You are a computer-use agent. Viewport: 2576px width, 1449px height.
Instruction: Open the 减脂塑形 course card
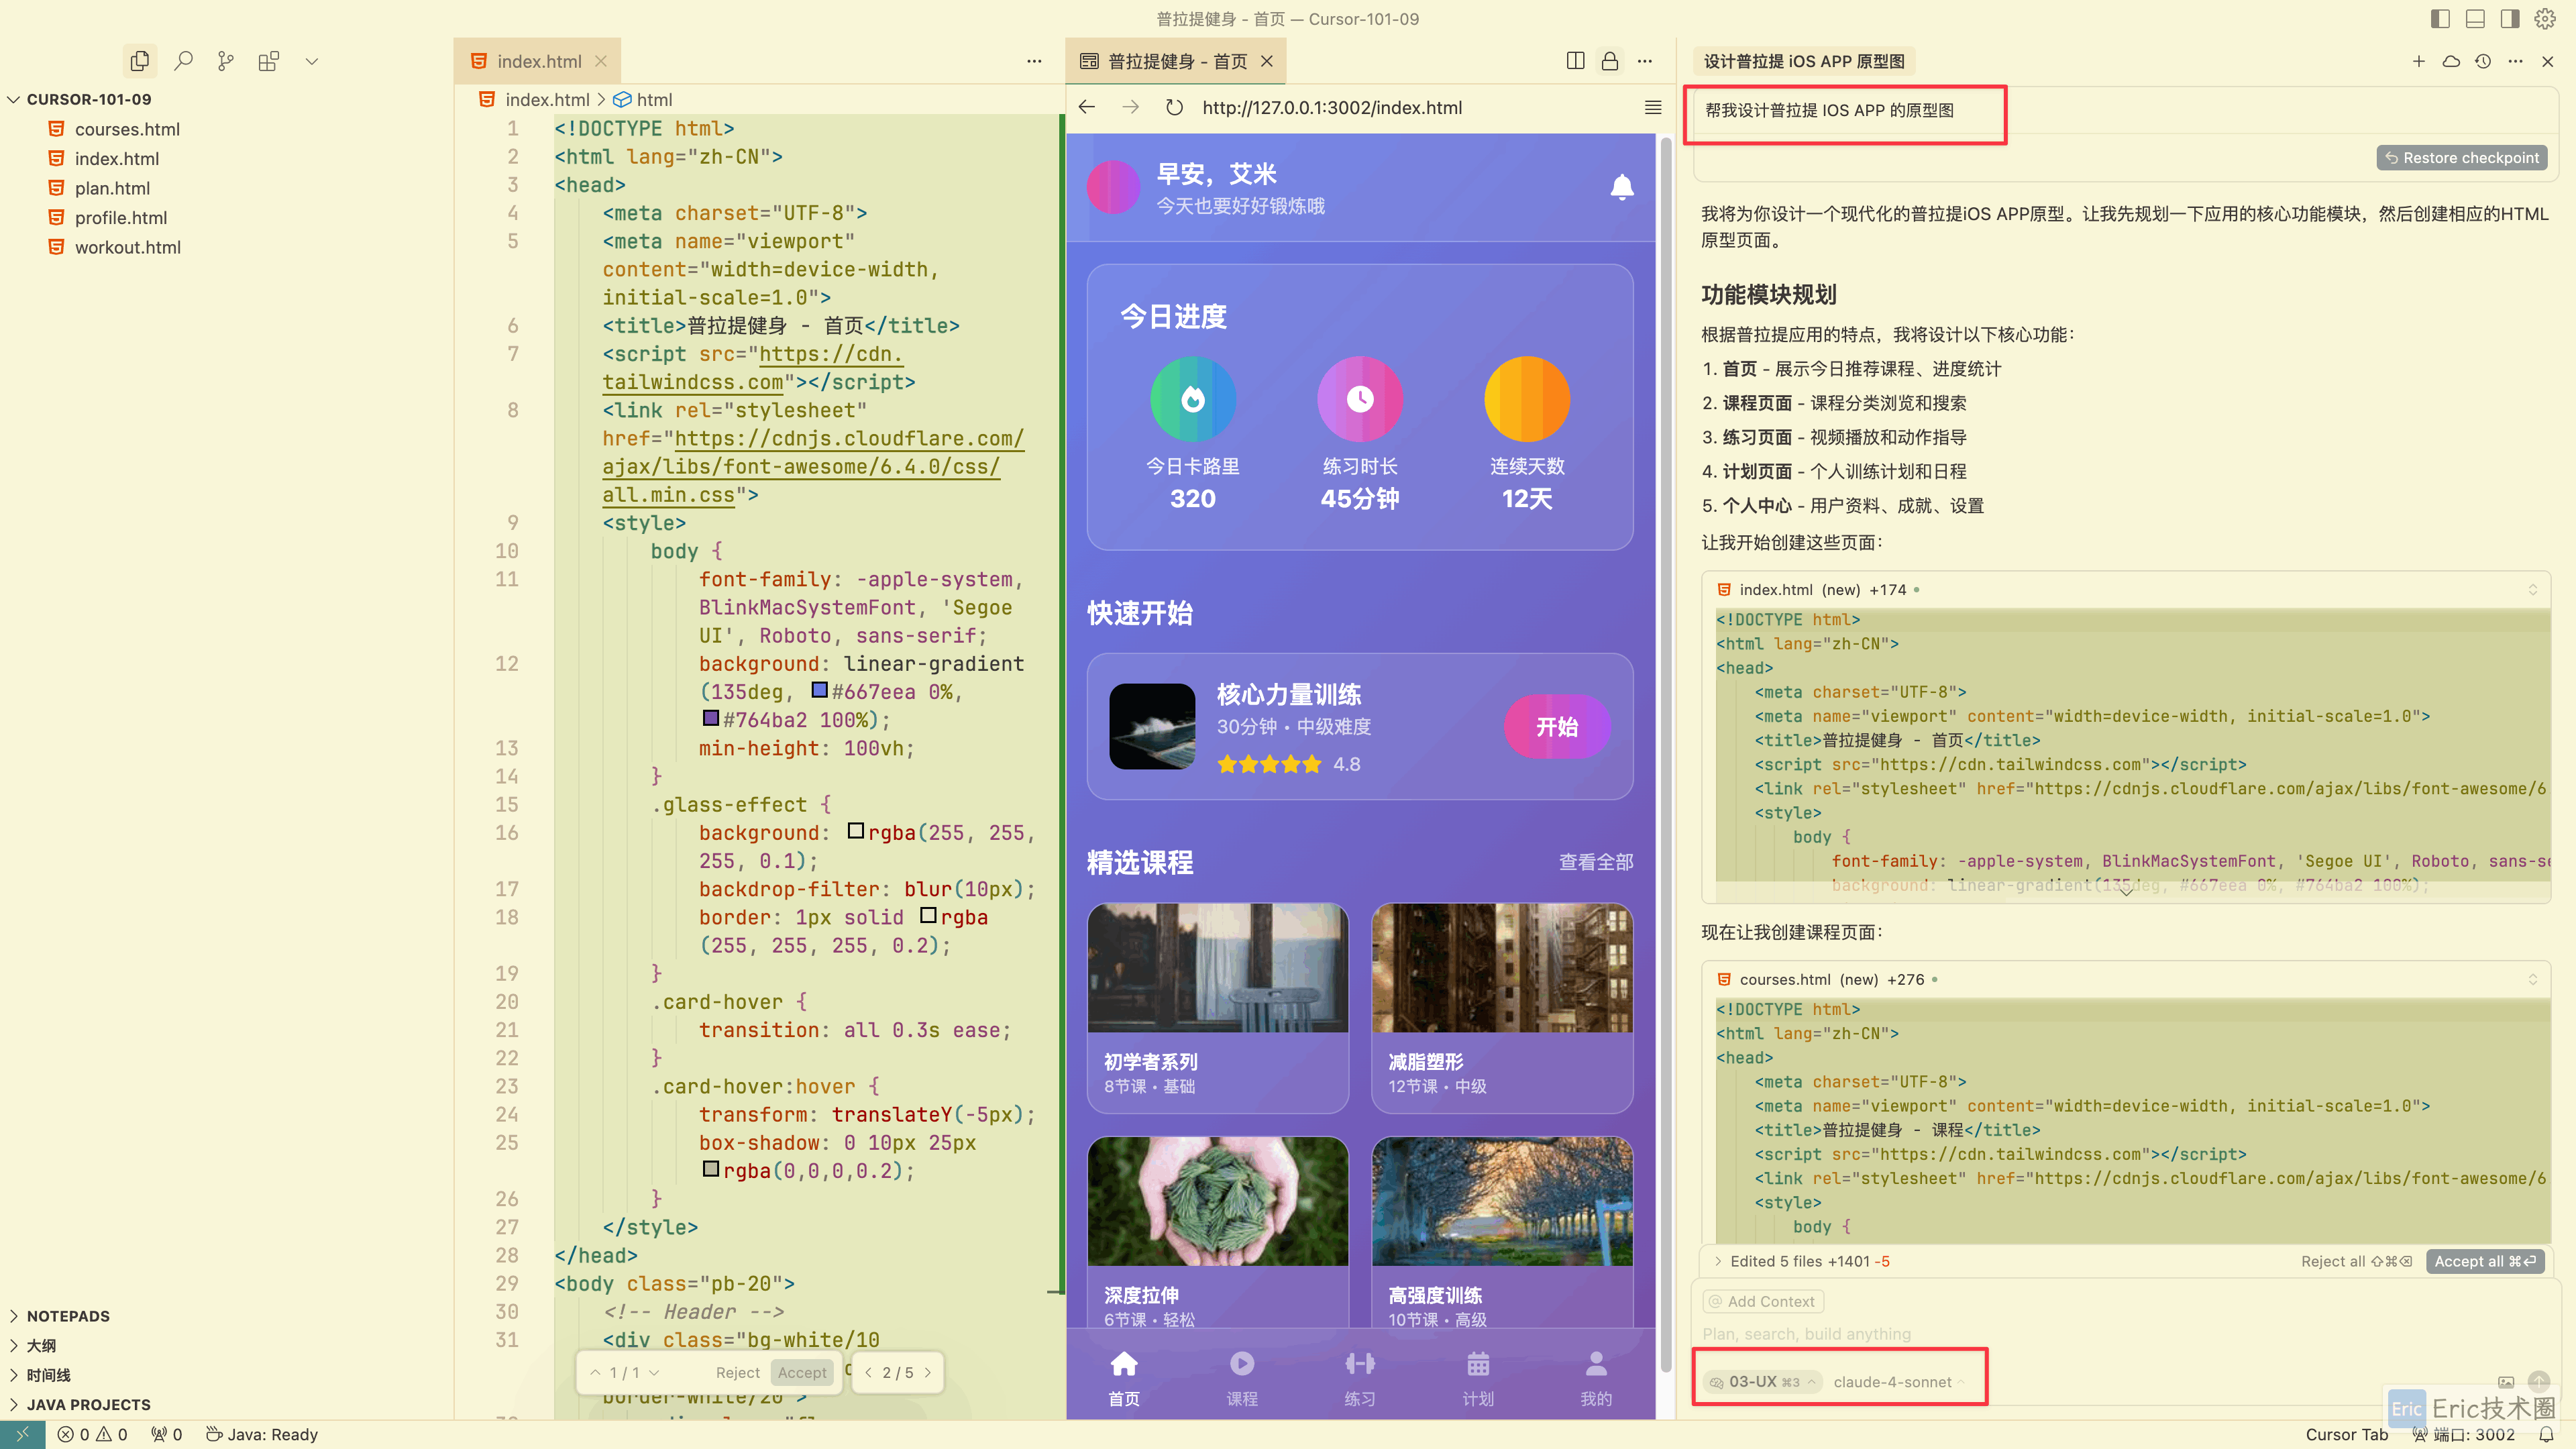click(x=1502, y=1008)
